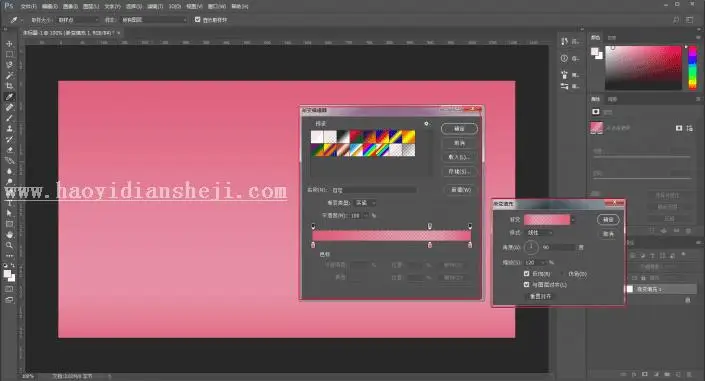705x381 pixels.
Task: Click Cancel in Gradient Editor dialog
Action: click(459, 143)
